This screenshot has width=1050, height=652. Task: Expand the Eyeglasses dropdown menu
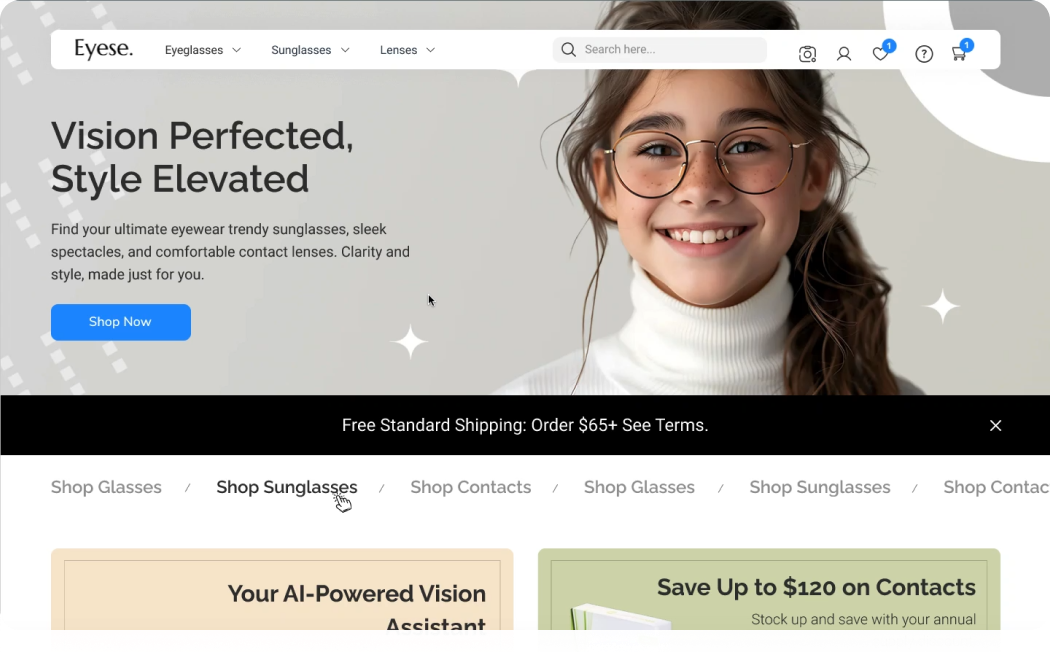coord(203,50)
